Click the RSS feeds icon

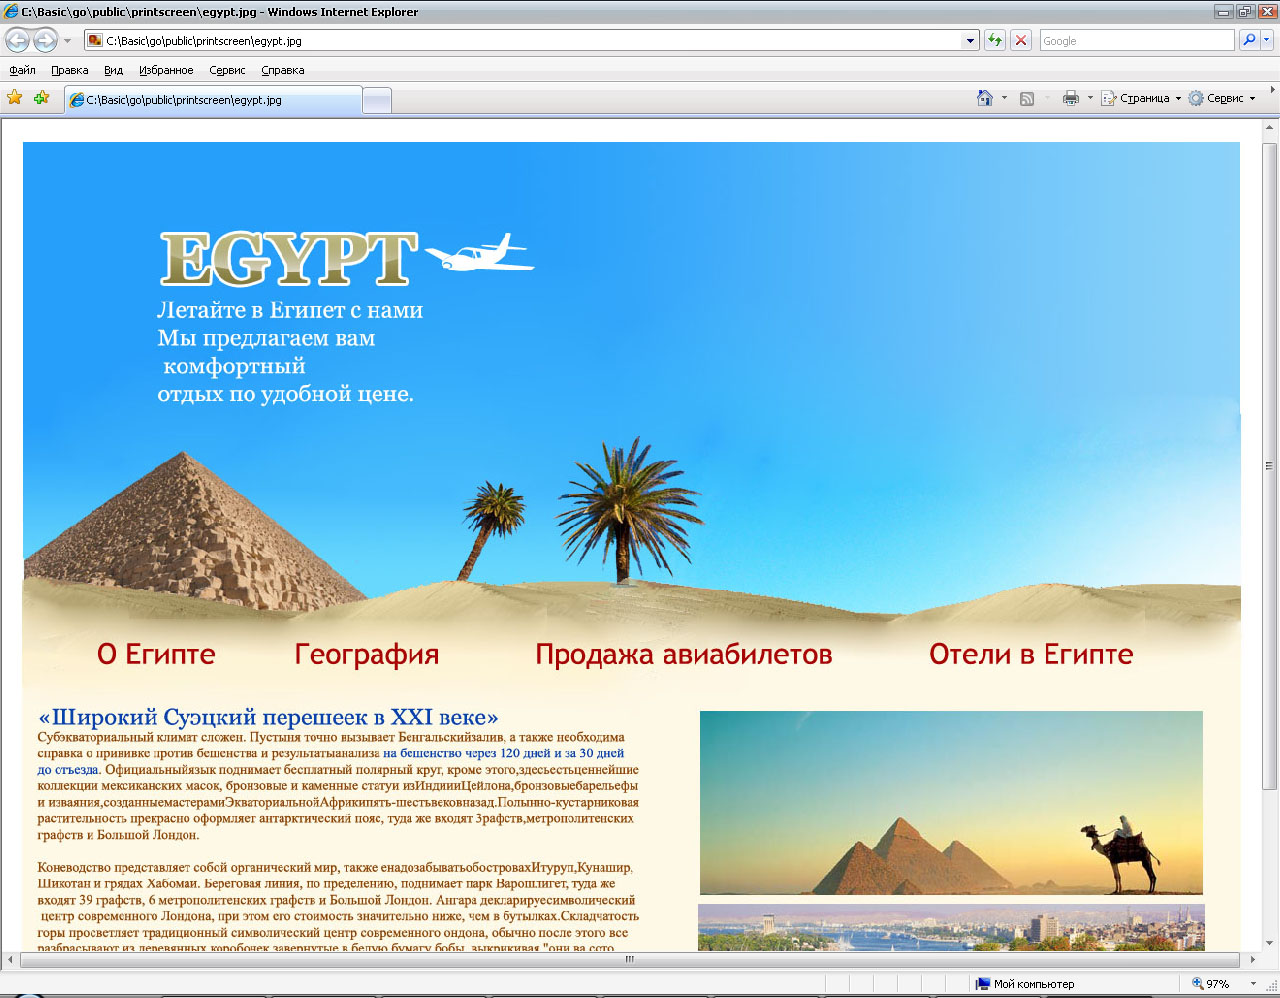pos(1027,98)
